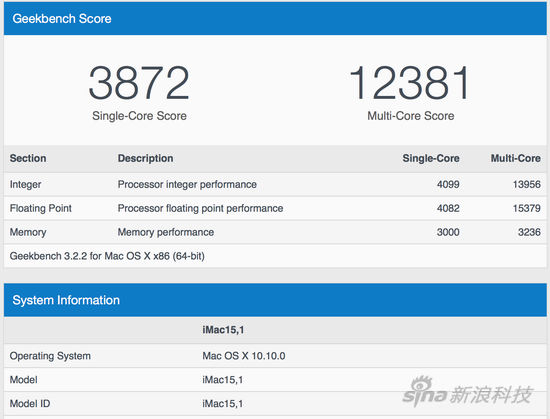Click the Geekbench 3.2.2 version footer text
This screenshot has height=419, width=550.
[107, 256]
